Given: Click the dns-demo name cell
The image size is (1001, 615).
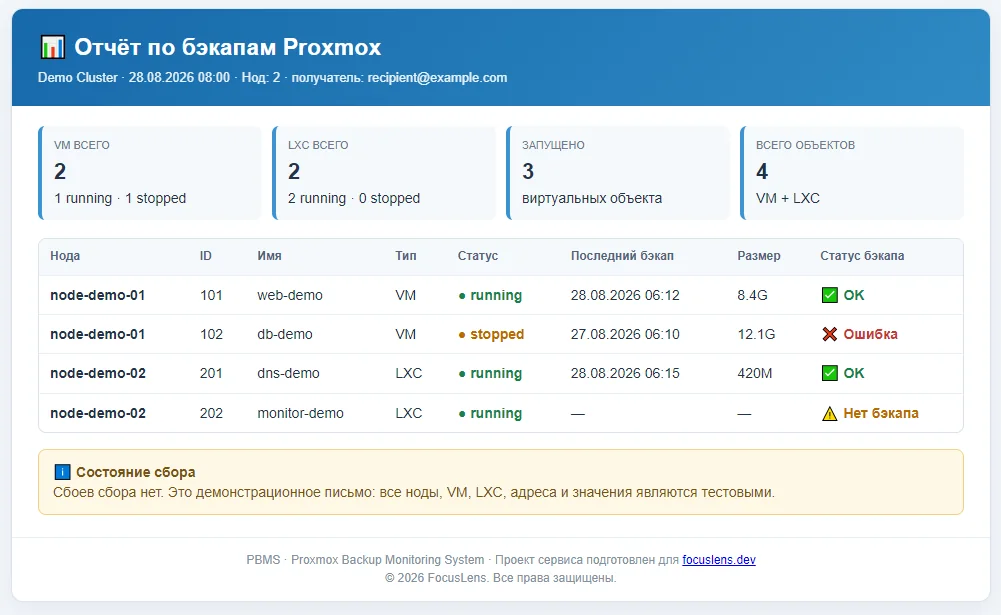Looking at the screenshot, I should click(x=288, y=373).
